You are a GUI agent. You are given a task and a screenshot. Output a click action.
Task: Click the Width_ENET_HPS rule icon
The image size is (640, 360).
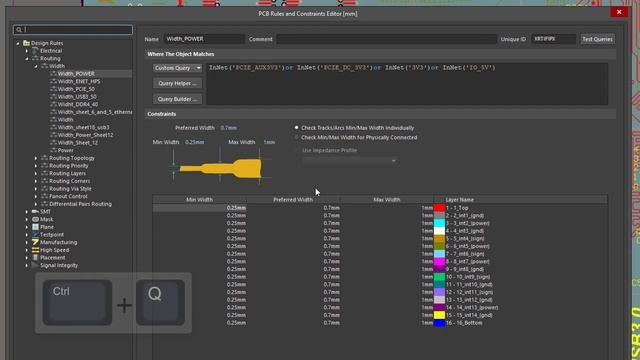[53, 81]
